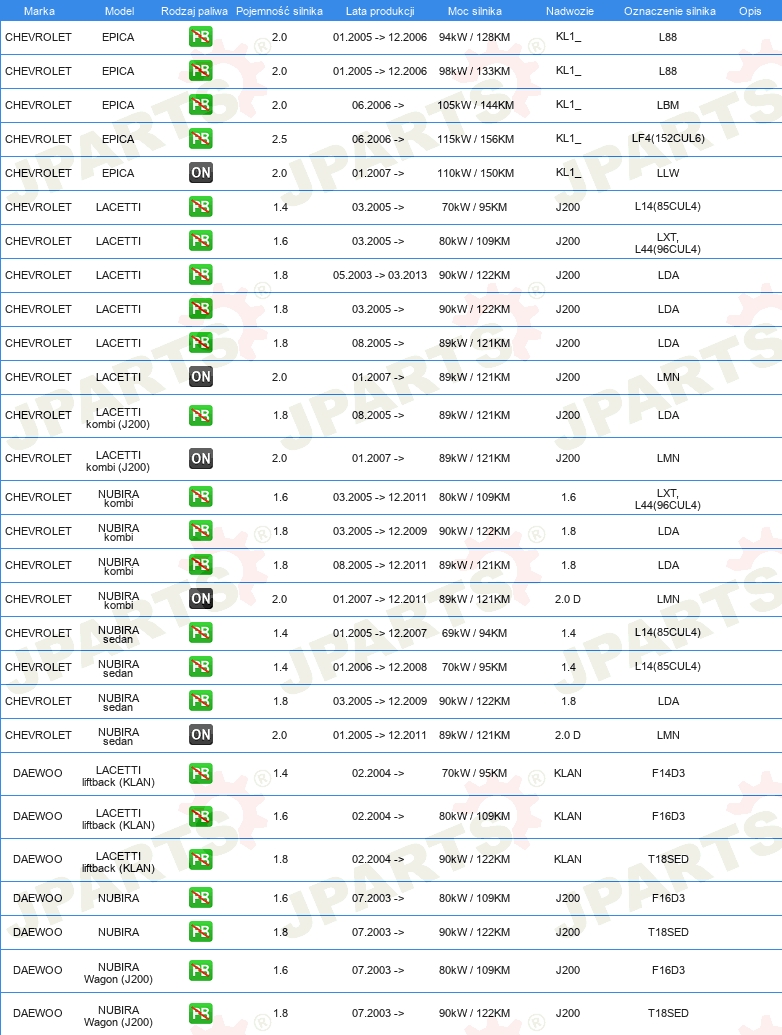
Task: Click petrol icon in Epica 98kW / 133KM row
Action: [201, 71]
